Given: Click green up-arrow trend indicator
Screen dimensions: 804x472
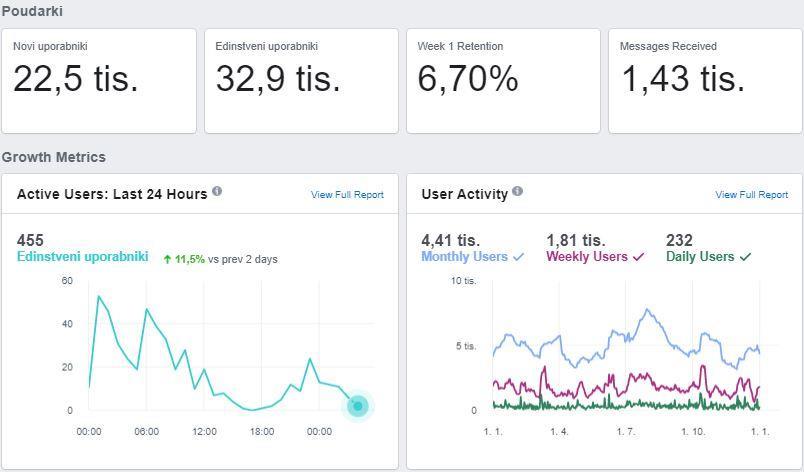Looking at the screenshot, I should [167, 259].
